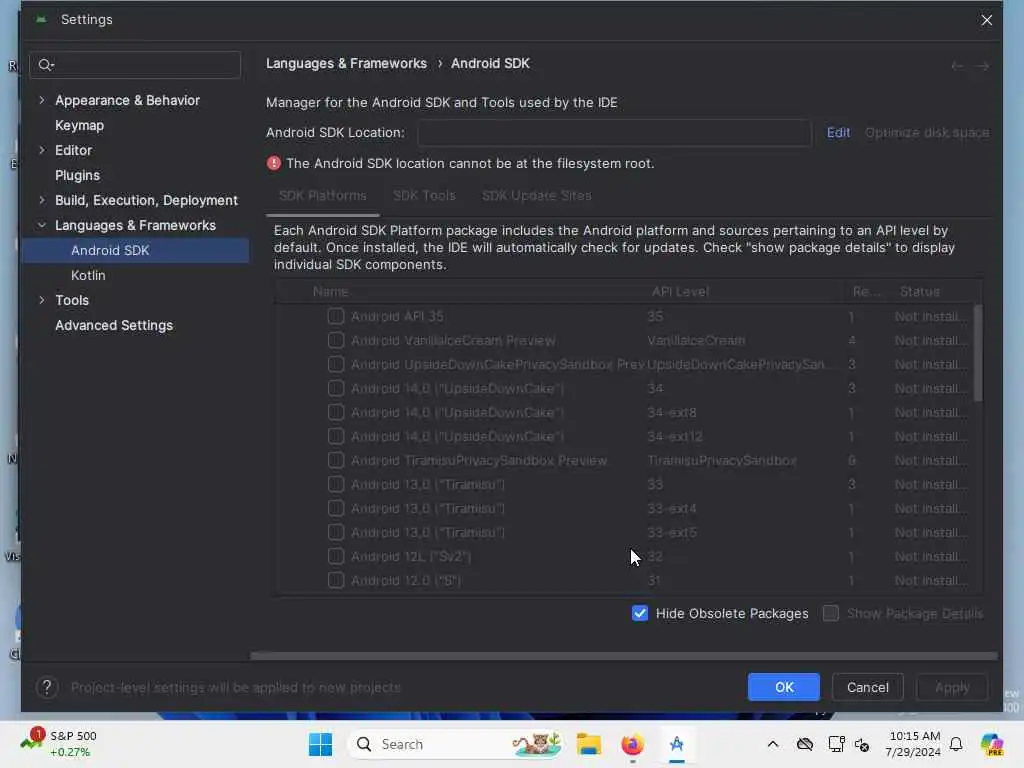
Task: Check Android 13.0 API 33 checkbox
Action: (336, 485)
